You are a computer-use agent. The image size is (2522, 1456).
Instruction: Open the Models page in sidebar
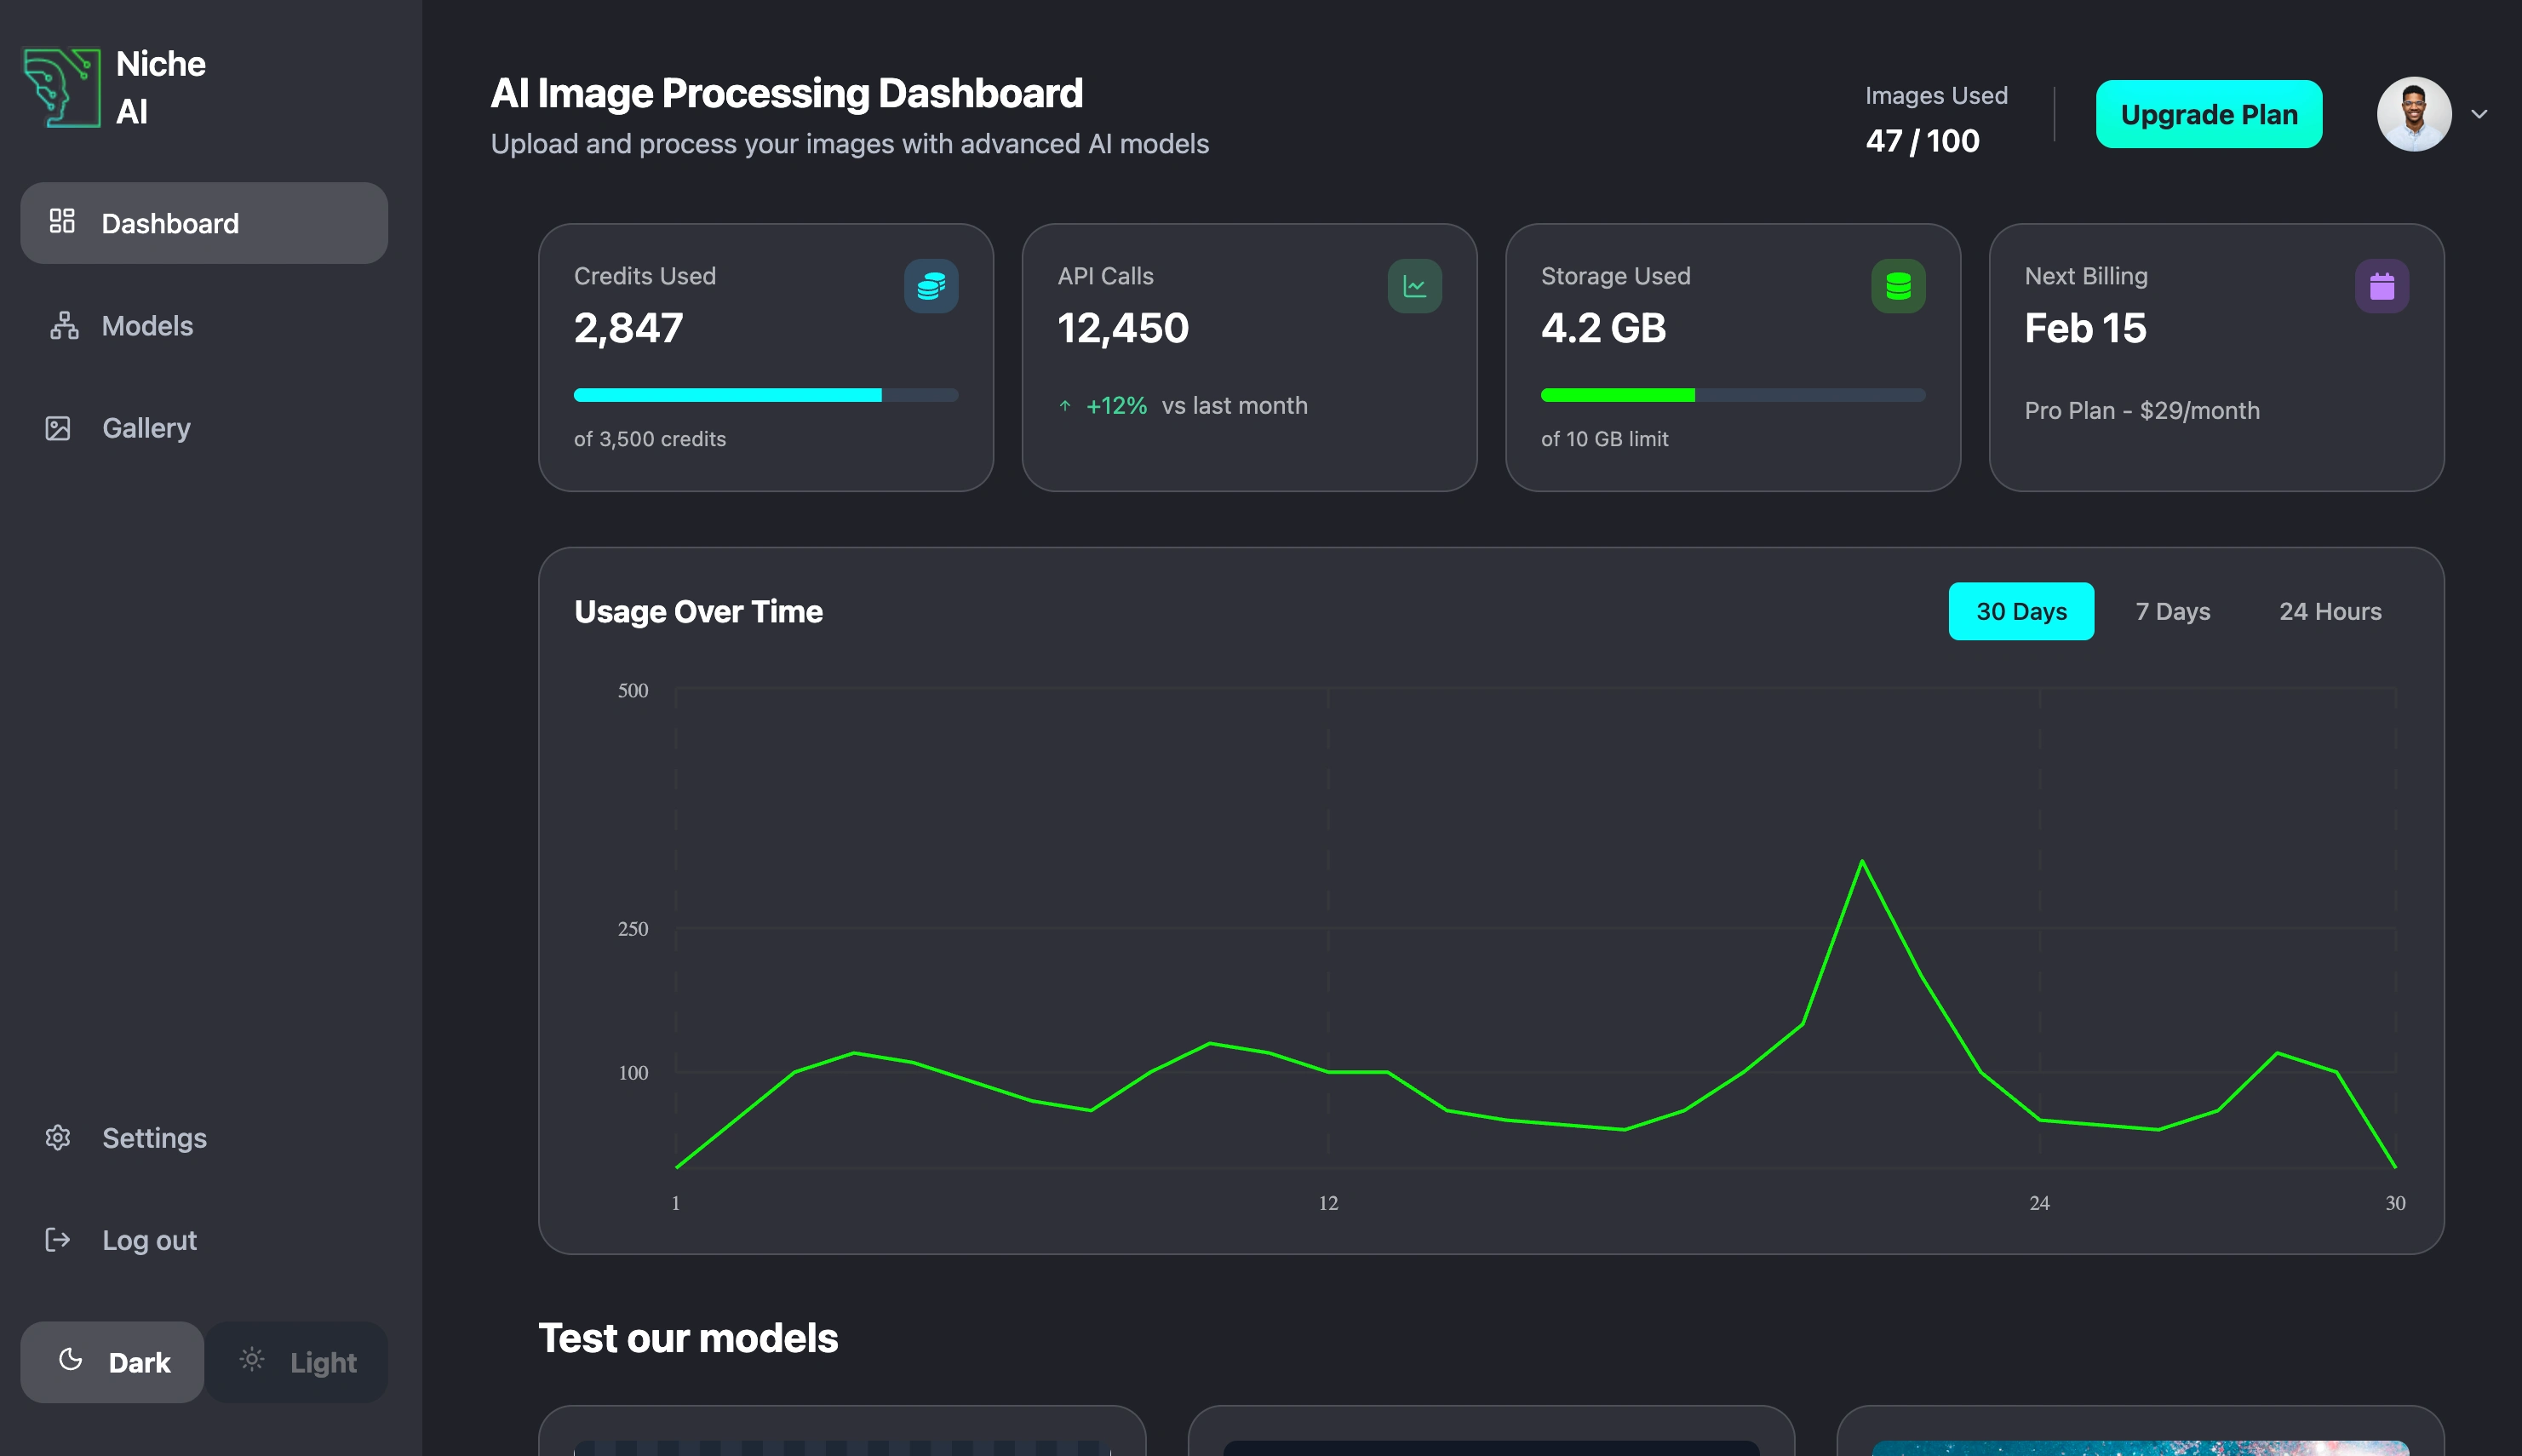tap(147, 326)
